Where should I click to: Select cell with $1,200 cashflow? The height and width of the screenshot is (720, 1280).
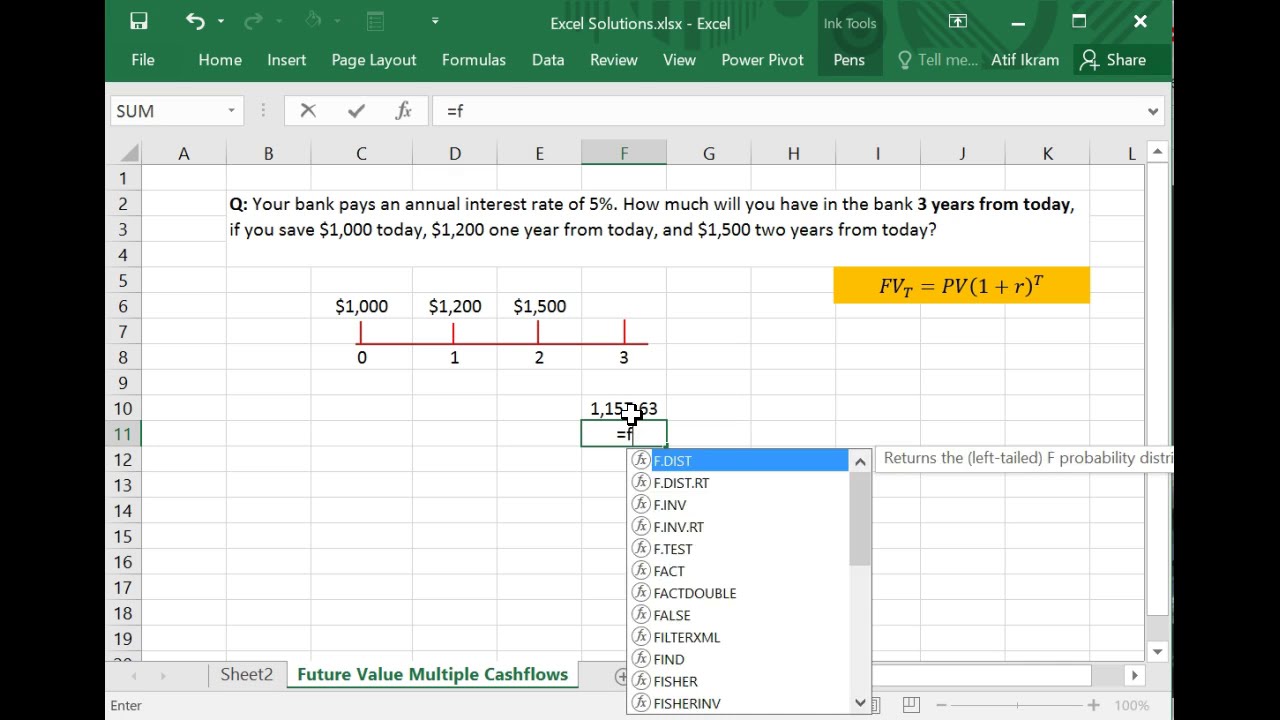click(x=455, y=306)
